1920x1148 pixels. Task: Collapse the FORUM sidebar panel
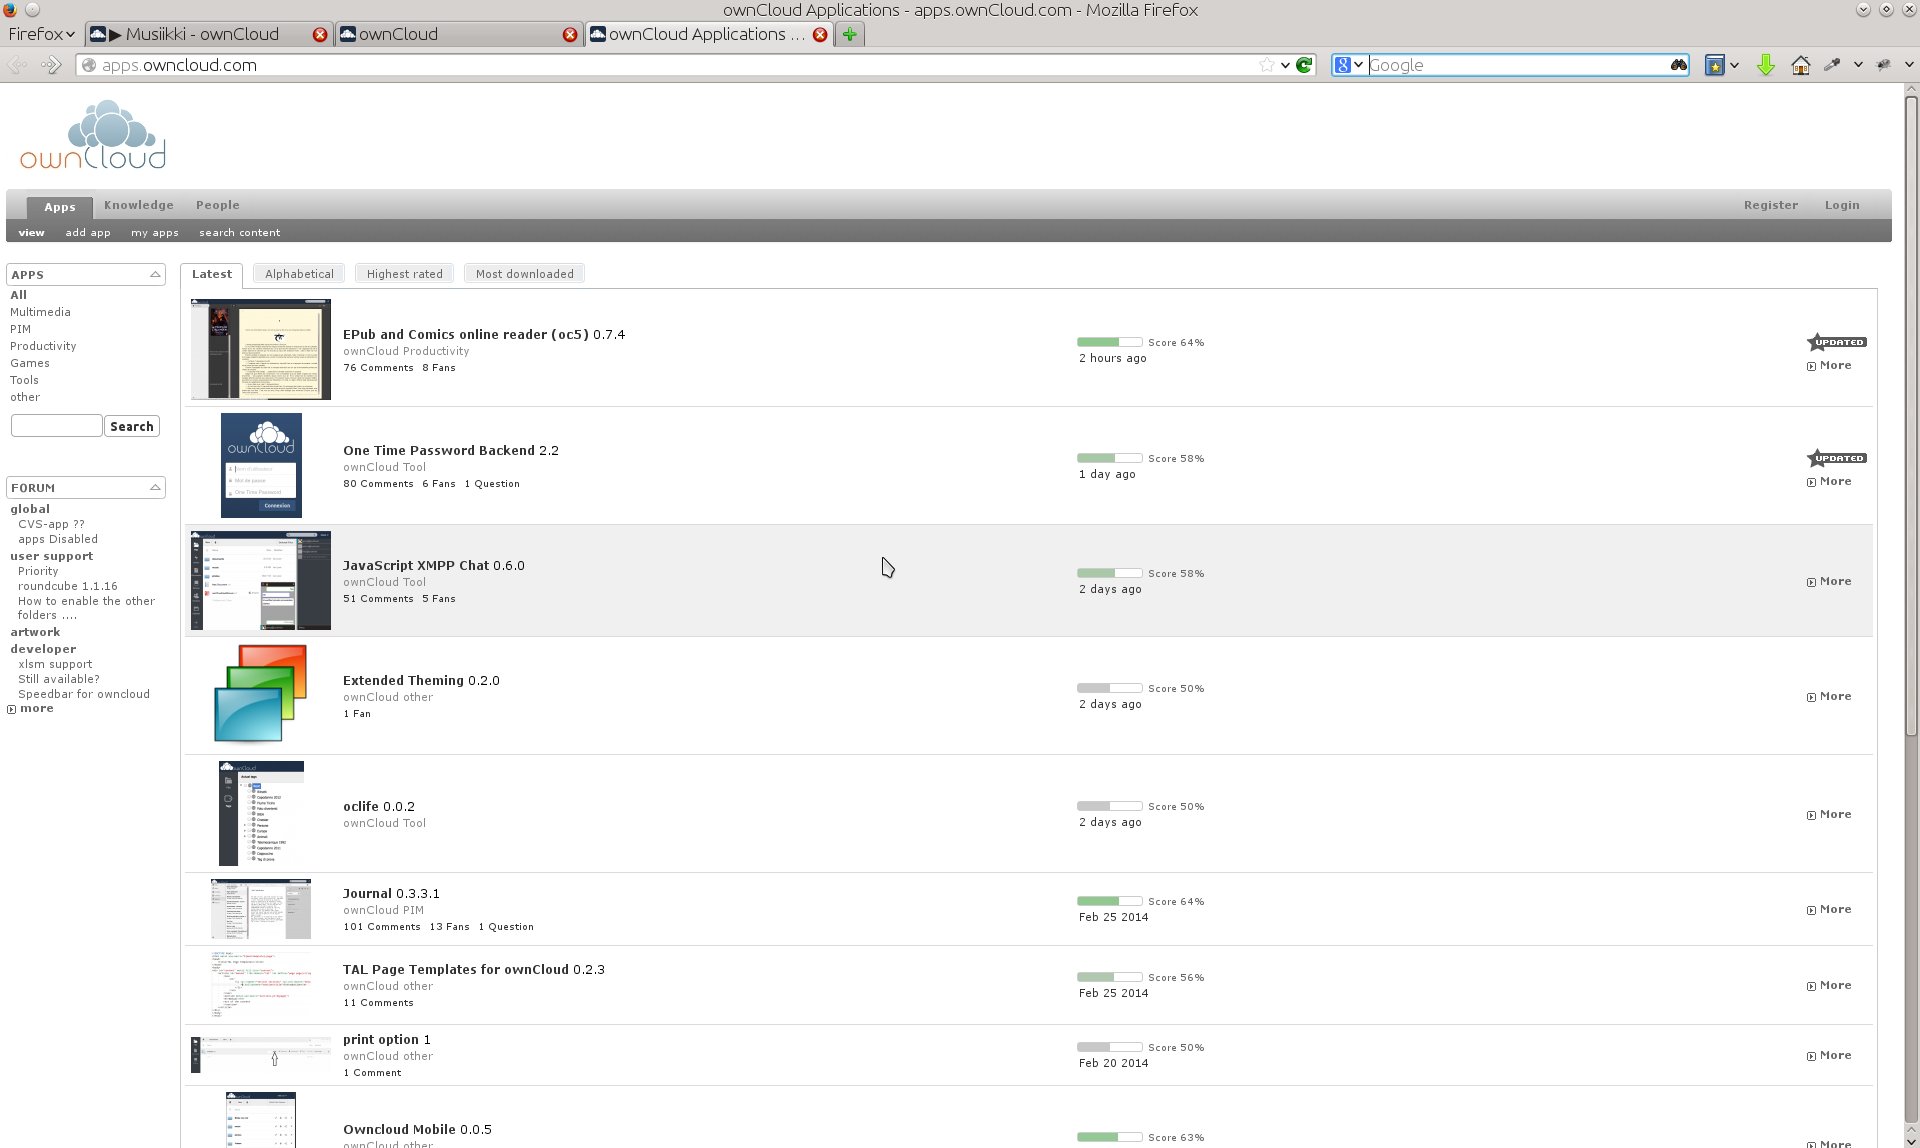(x=155, y=487)
